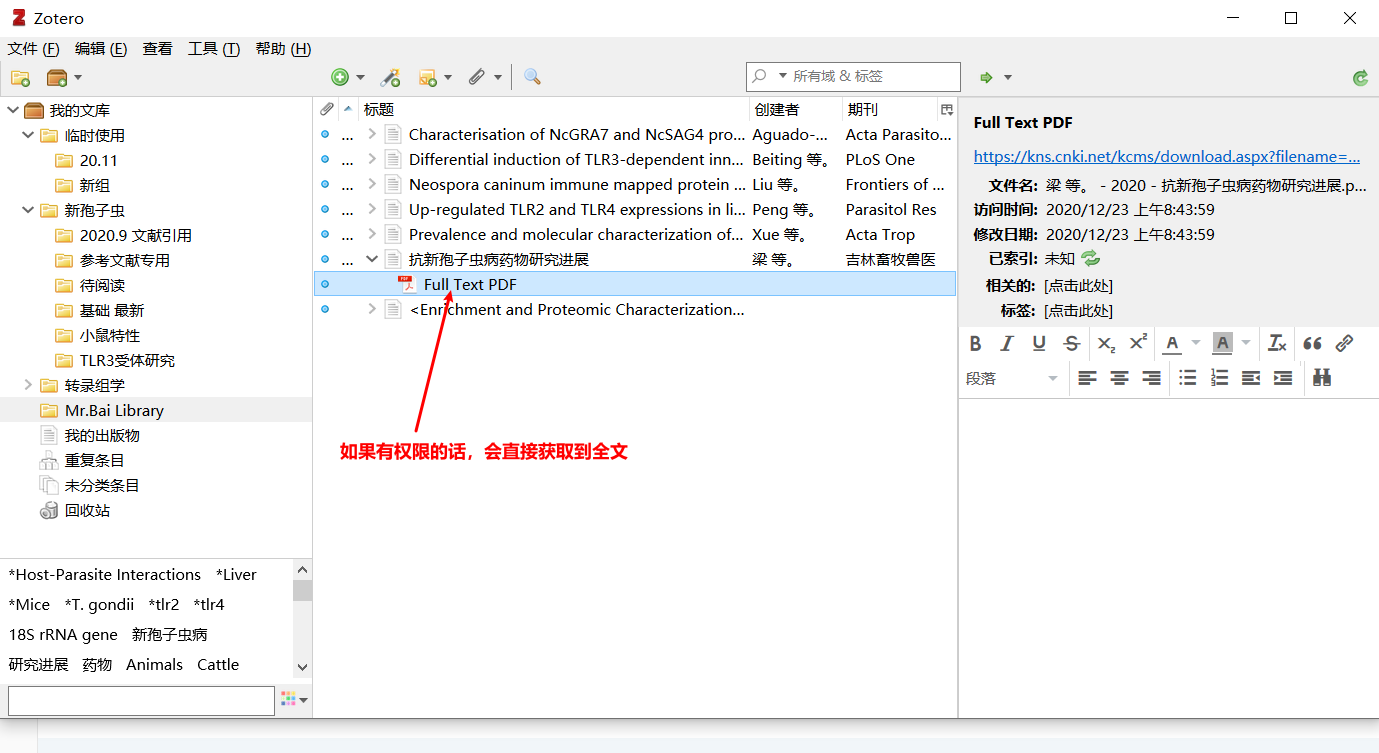1379x753 pixels.
Task: Open the 段落 paragraph format dropdown
Action: click(x=1012, y=378)
